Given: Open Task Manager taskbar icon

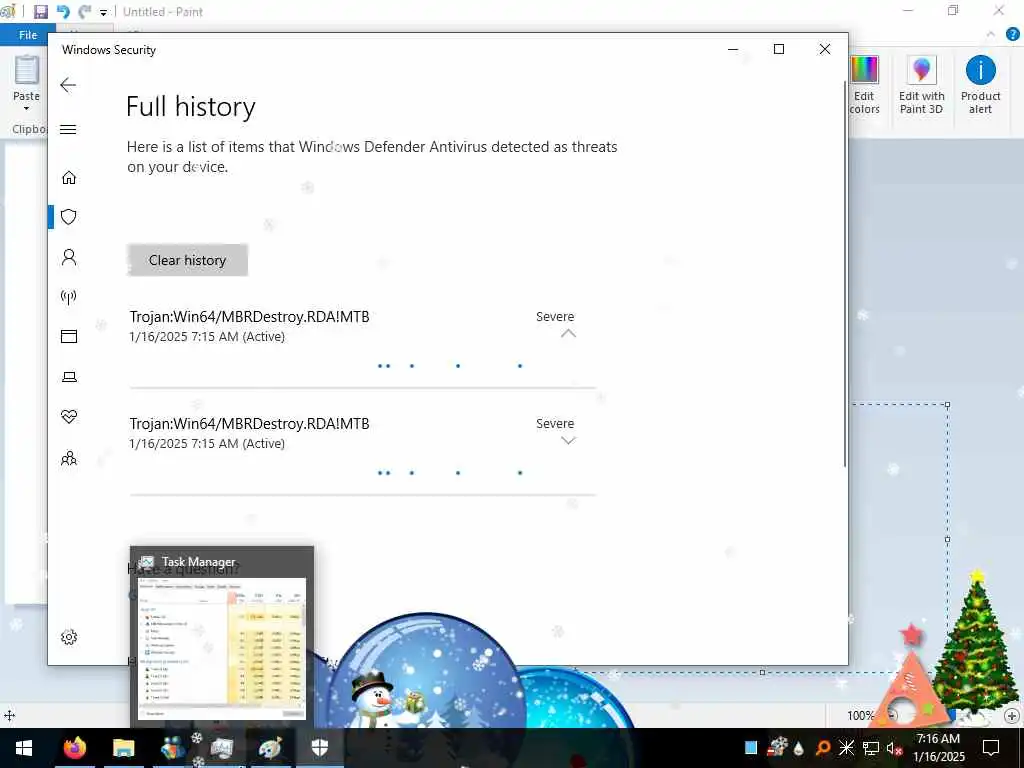Looking at the screenshot, I should [221, 748].
